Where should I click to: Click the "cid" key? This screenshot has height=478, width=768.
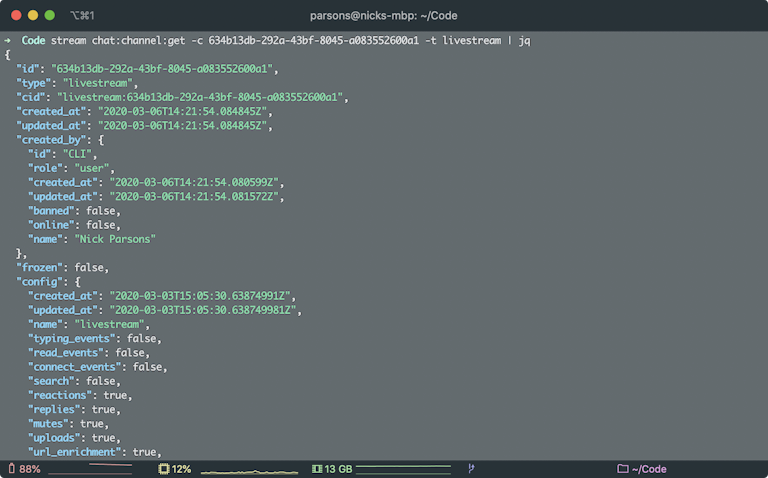click(x=31, y=97)
